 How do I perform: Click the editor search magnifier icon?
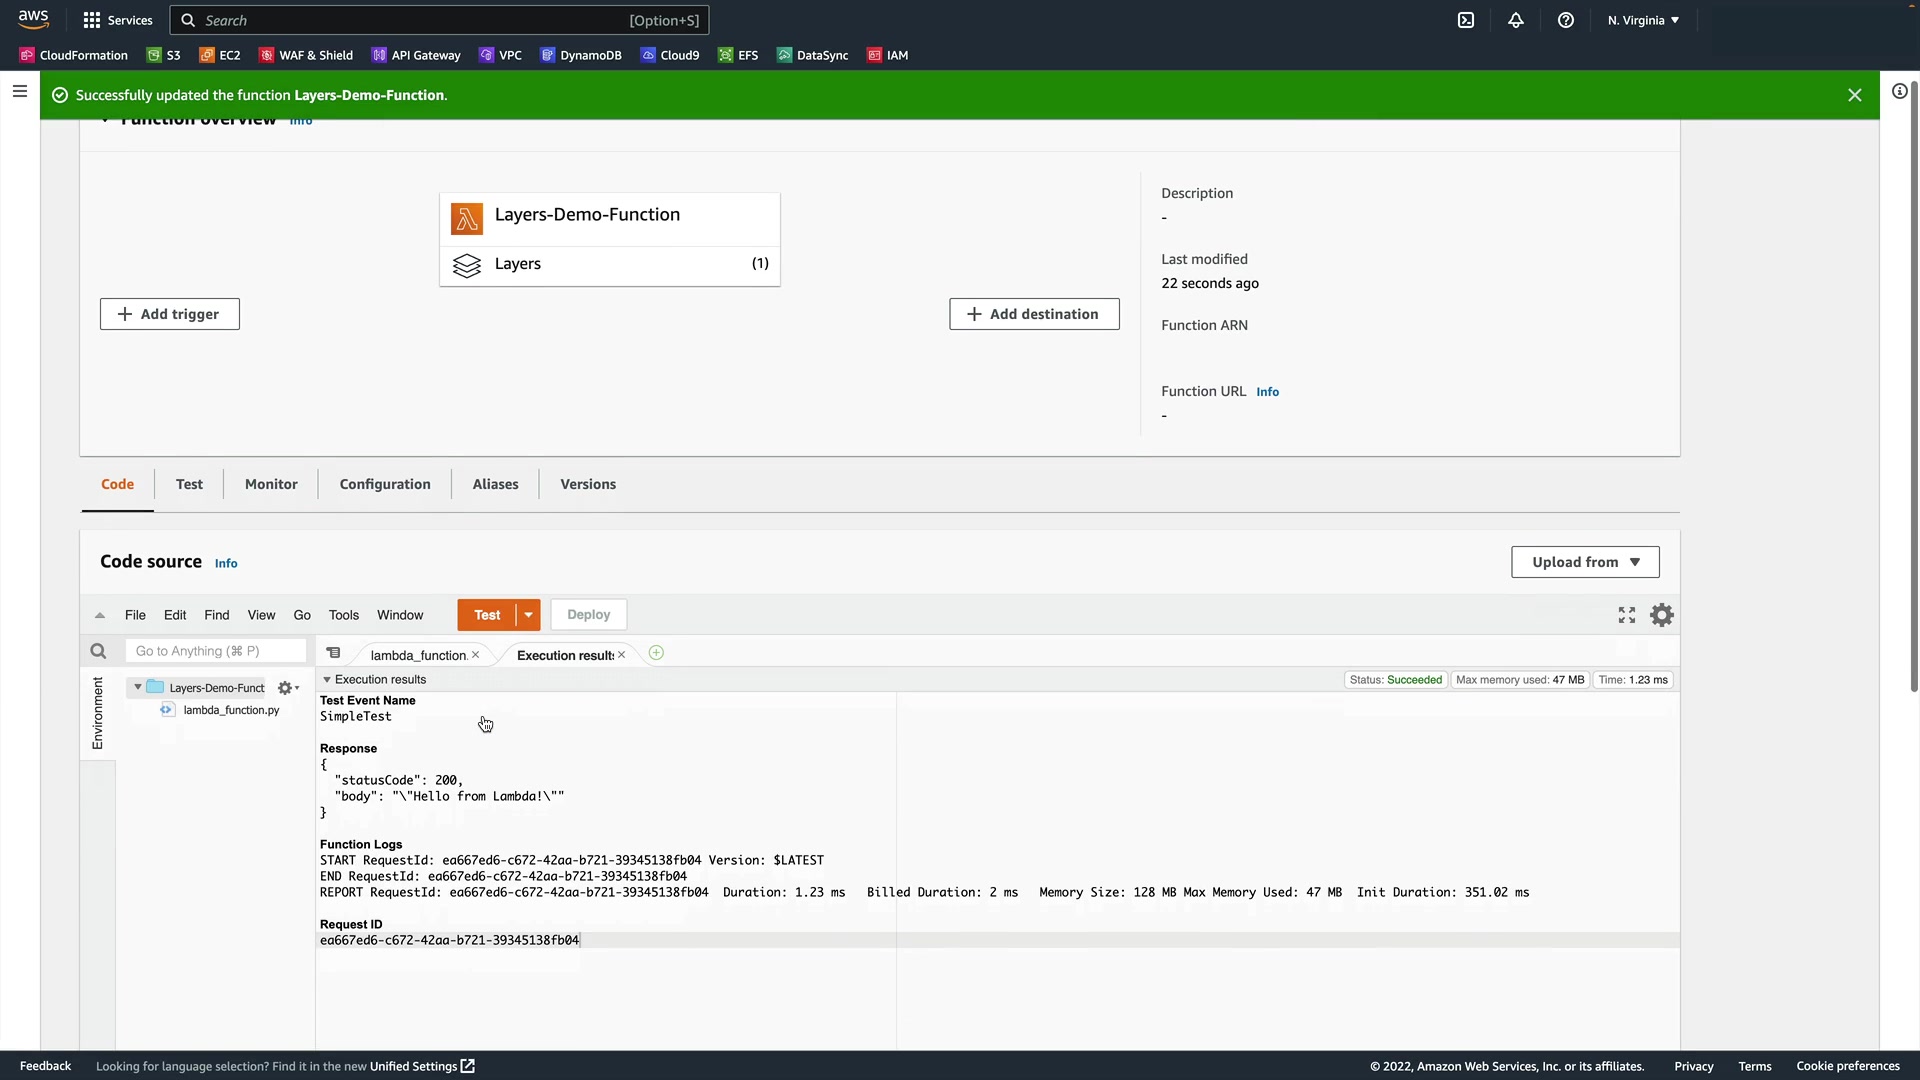tap(98, 651)
